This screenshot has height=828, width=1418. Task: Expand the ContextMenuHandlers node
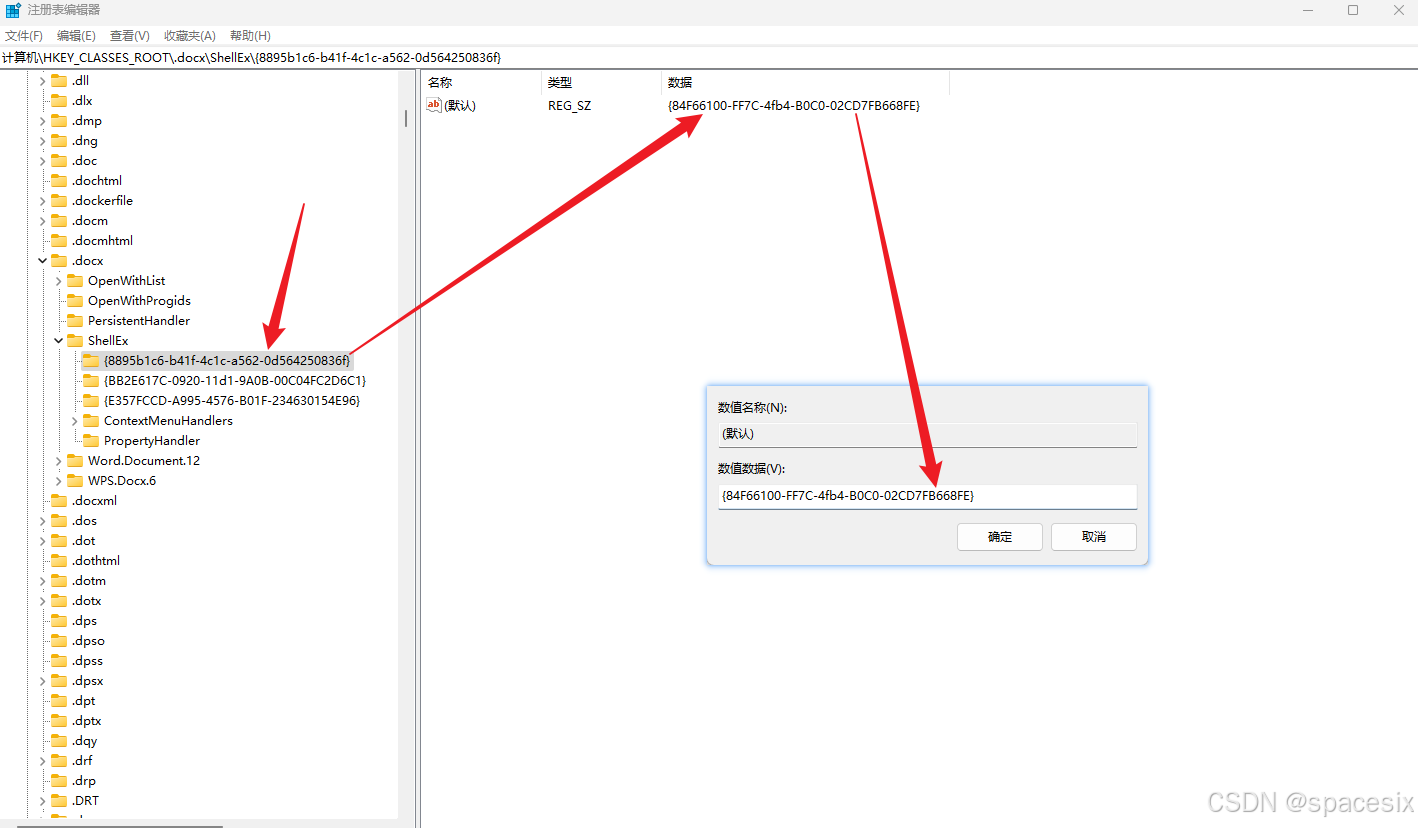75,421
